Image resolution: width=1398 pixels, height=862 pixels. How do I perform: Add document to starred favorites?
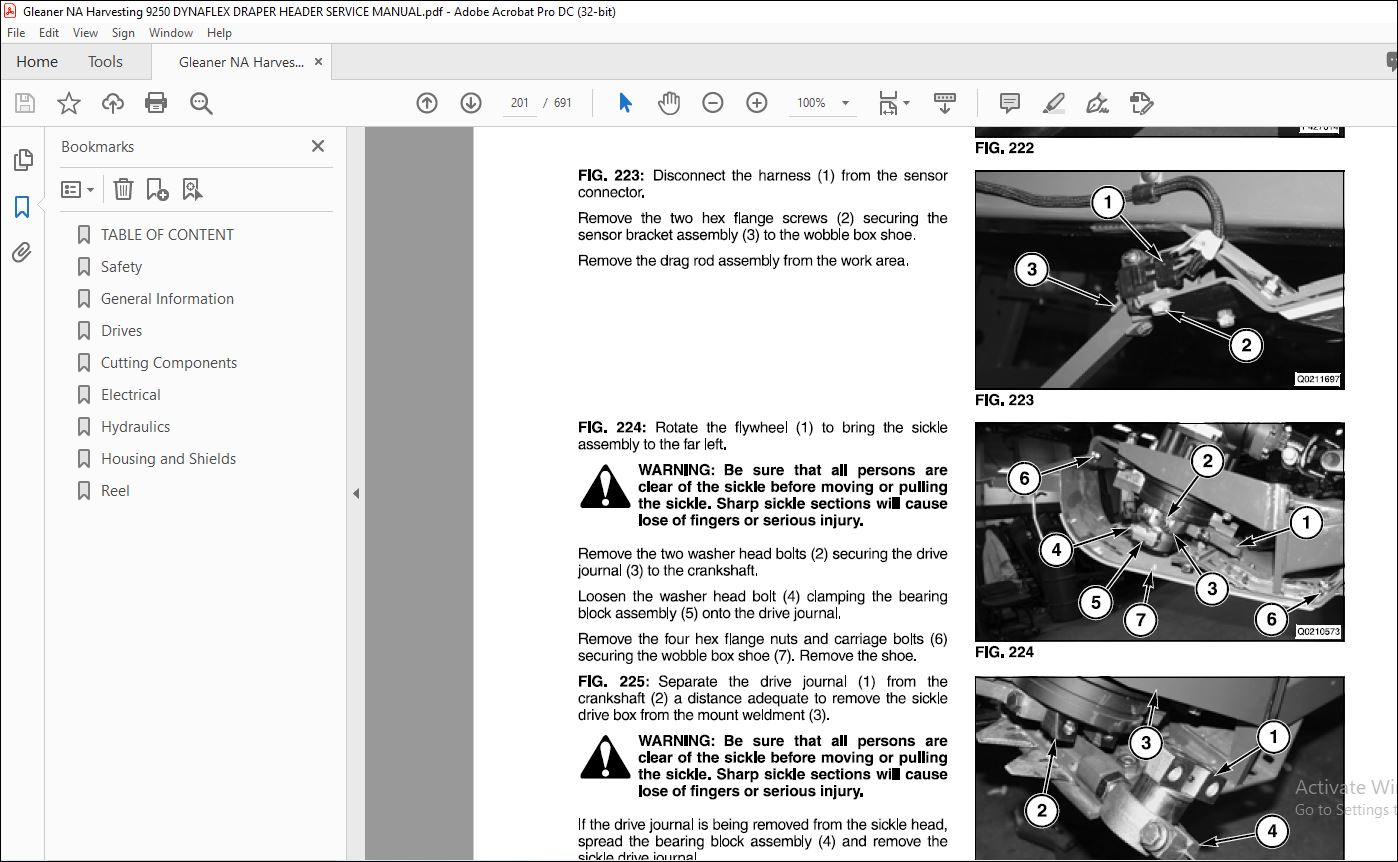(x=69, y=103)
